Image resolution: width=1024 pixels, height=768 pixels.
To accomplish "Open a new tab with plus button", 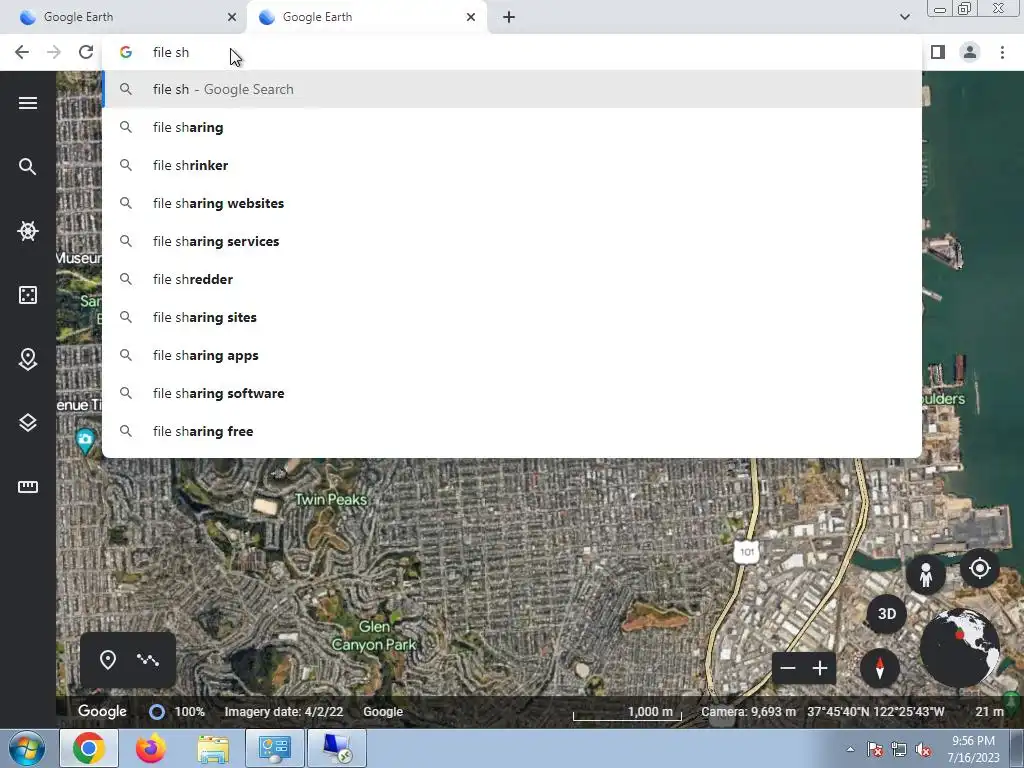I will (x=509, y=17).
